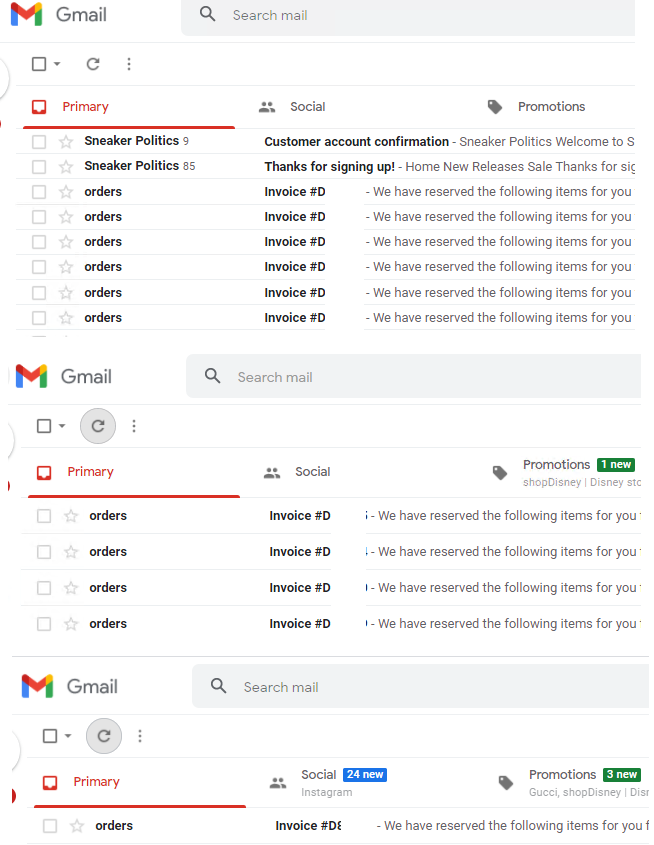Switch to Primary tab in top Gmail screenshot
654x845 pixels.
click(129, 107)
